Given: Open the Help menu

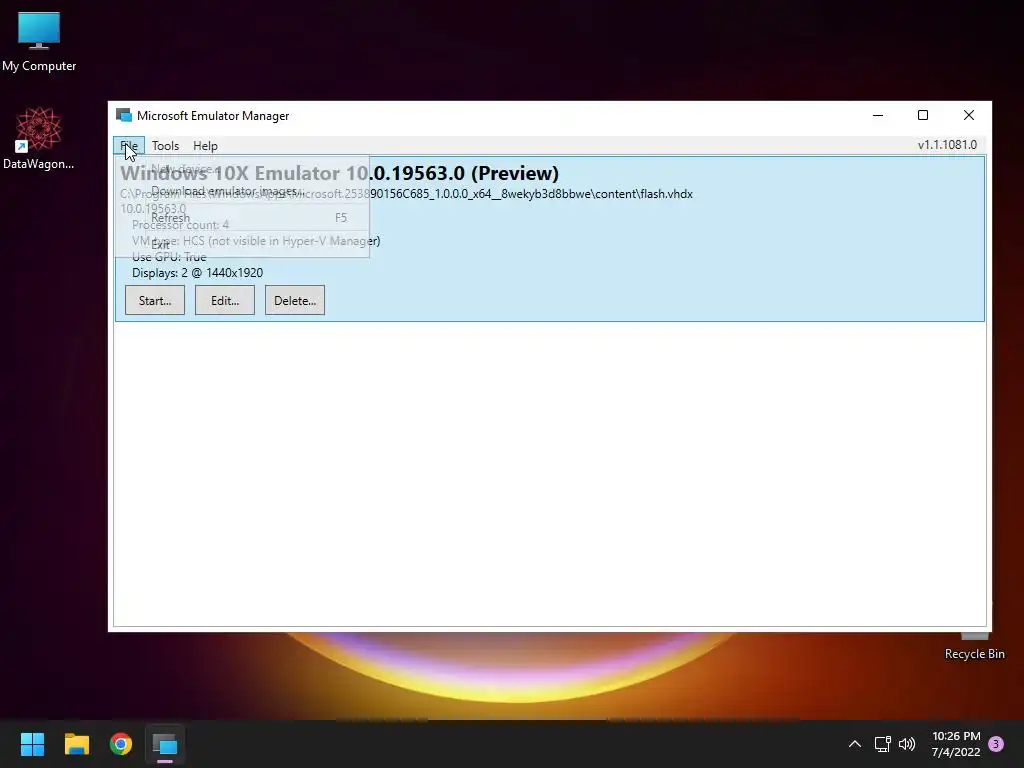Looking at the screenshot, I should coord(205,146).
